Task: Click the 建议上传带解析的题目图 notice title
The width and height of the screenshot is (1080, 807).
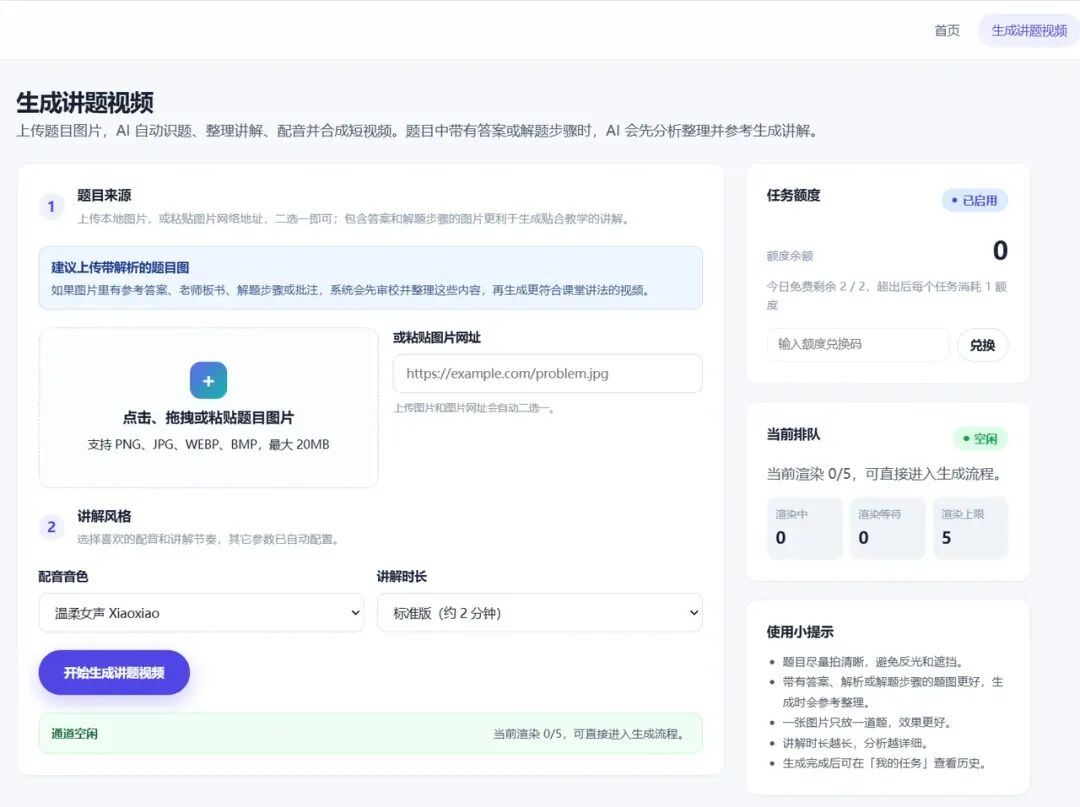Action: pos(120,268)
